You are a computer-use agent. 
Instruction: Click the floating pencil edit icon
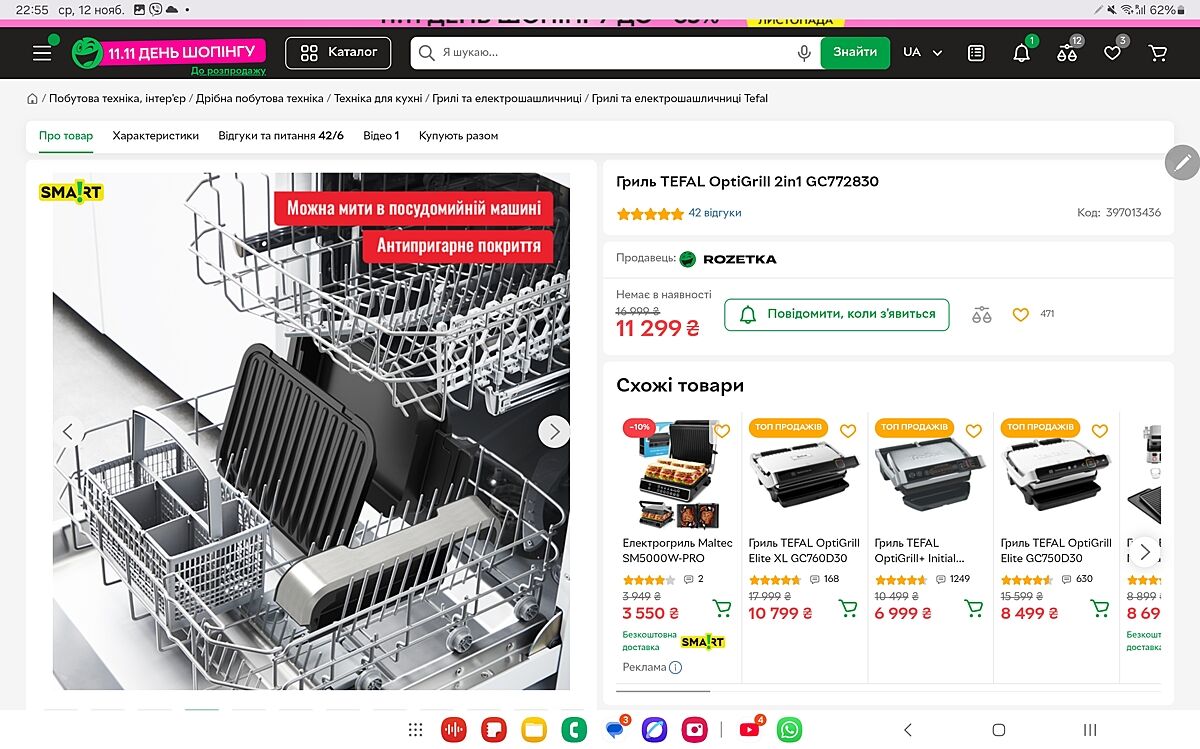tap(1182, 162)
